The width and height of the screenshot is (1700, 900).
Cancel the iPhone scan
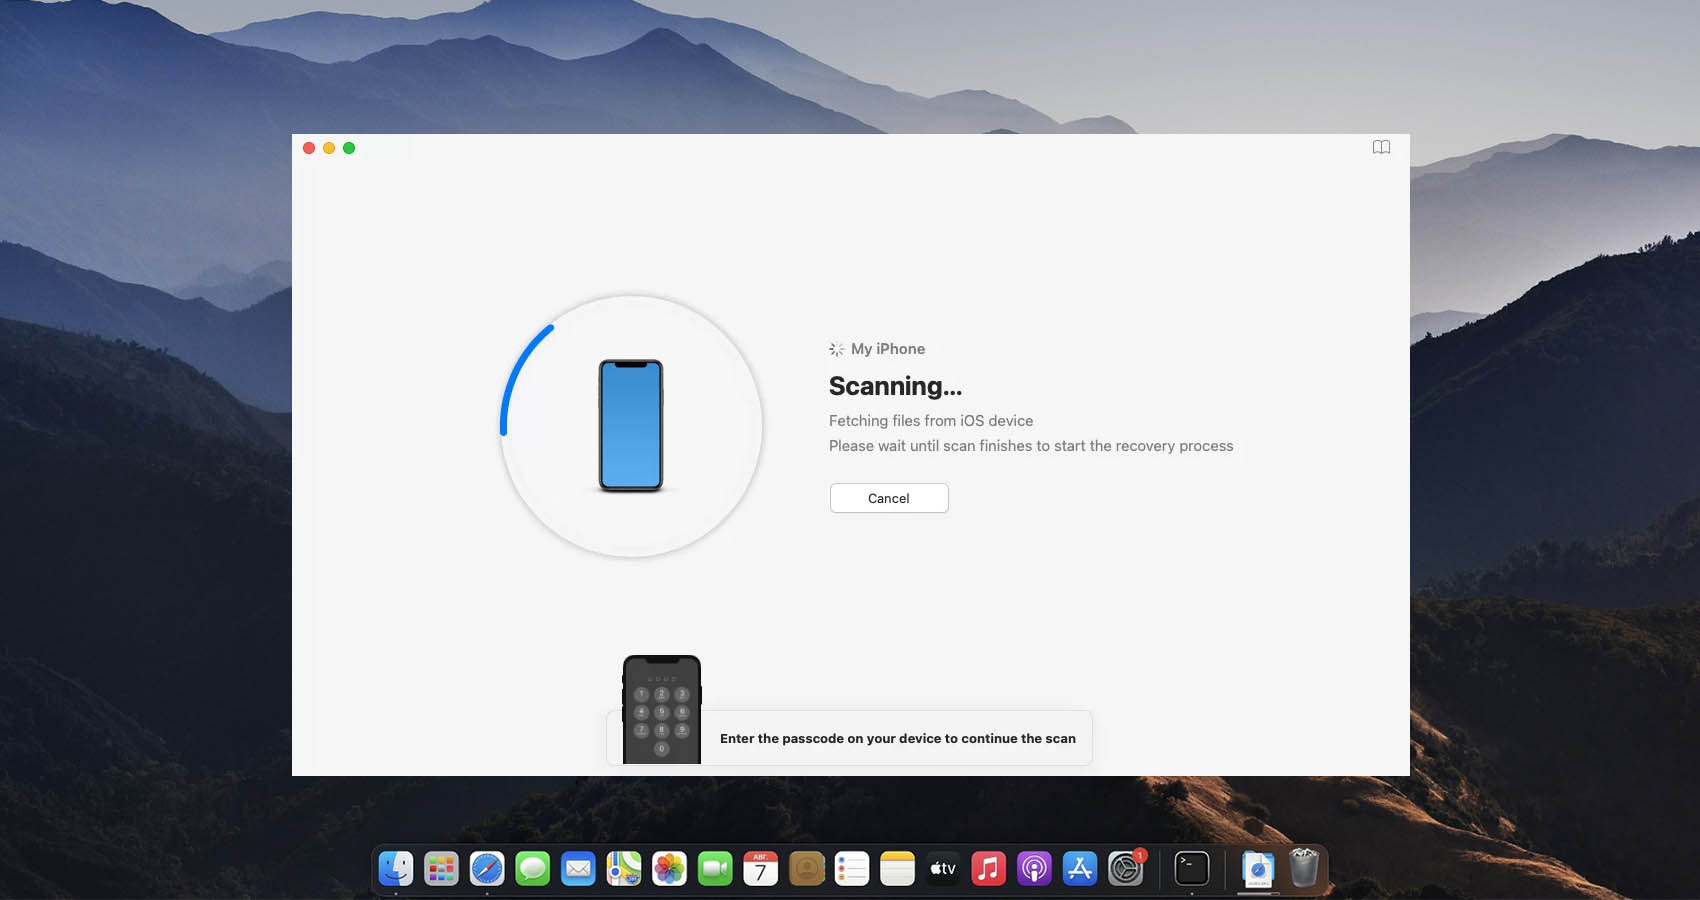[888, 498]
